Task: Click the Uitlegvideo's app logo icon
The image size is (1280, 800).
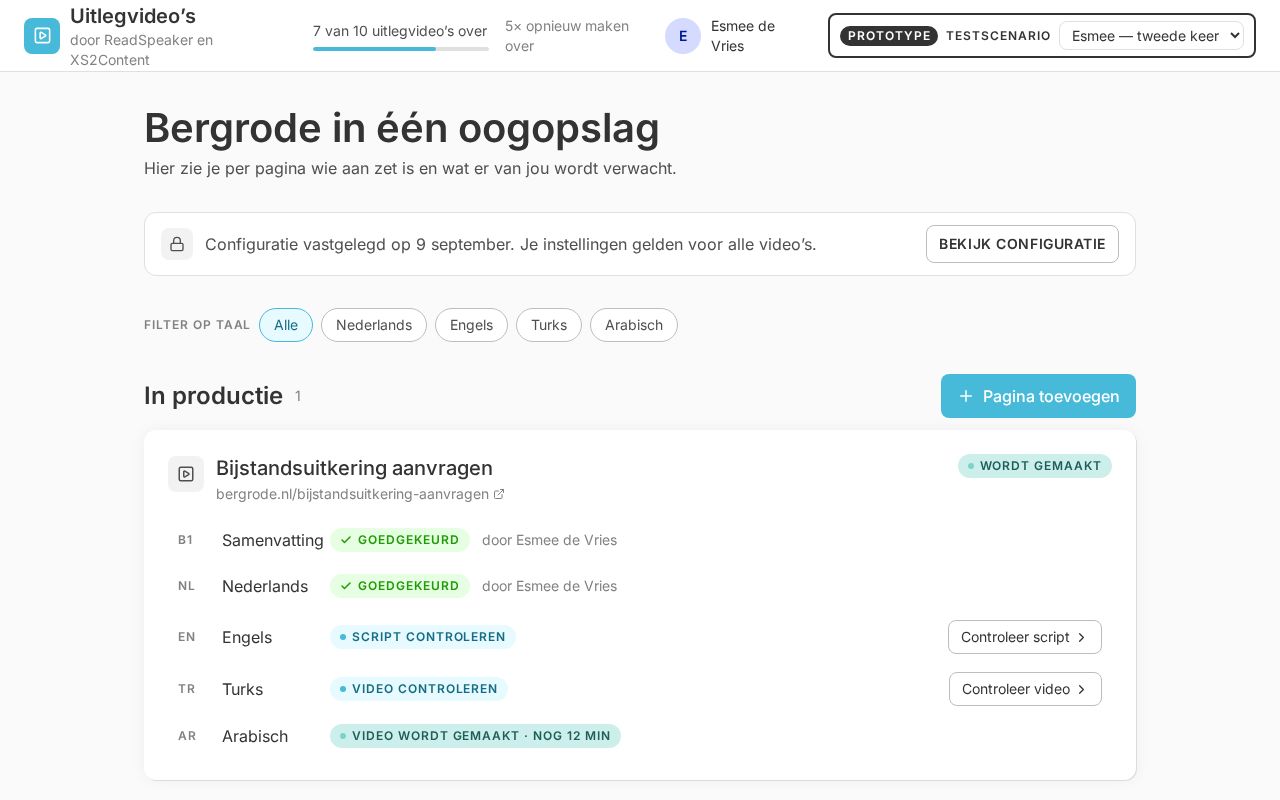Action: pyautogui.click(x=42, y=36)
